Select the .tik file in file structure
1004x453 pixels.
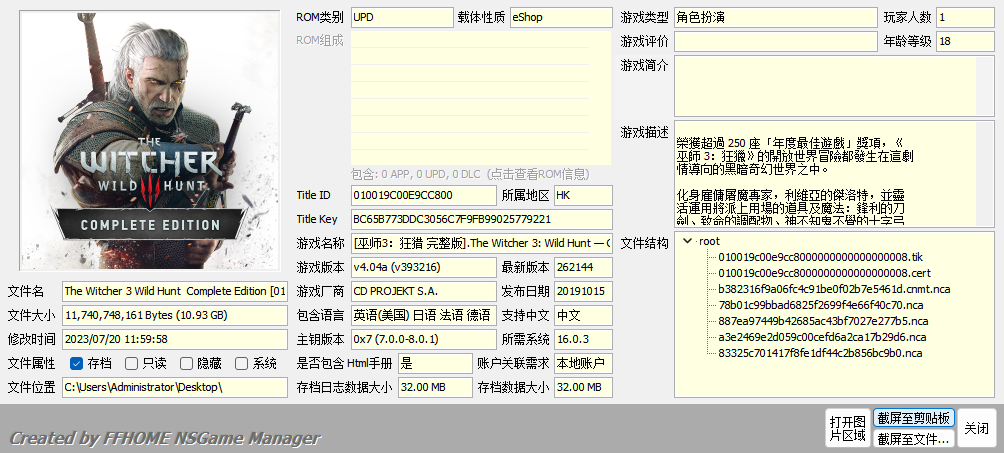pyautogui.click(x=820, y=257)
